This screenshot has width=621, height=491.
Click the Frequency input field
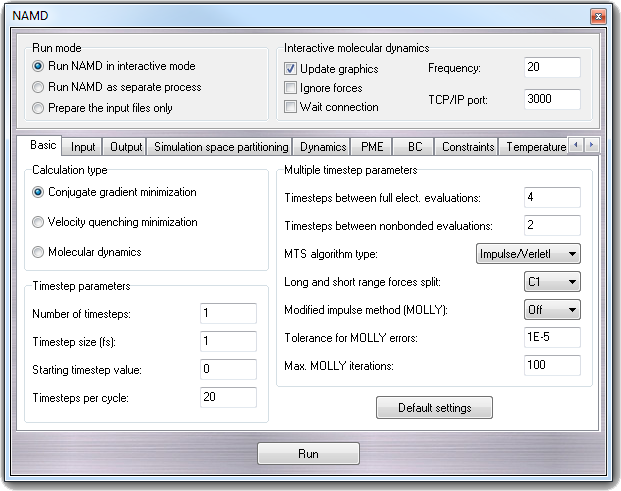(x=552, y=67)
